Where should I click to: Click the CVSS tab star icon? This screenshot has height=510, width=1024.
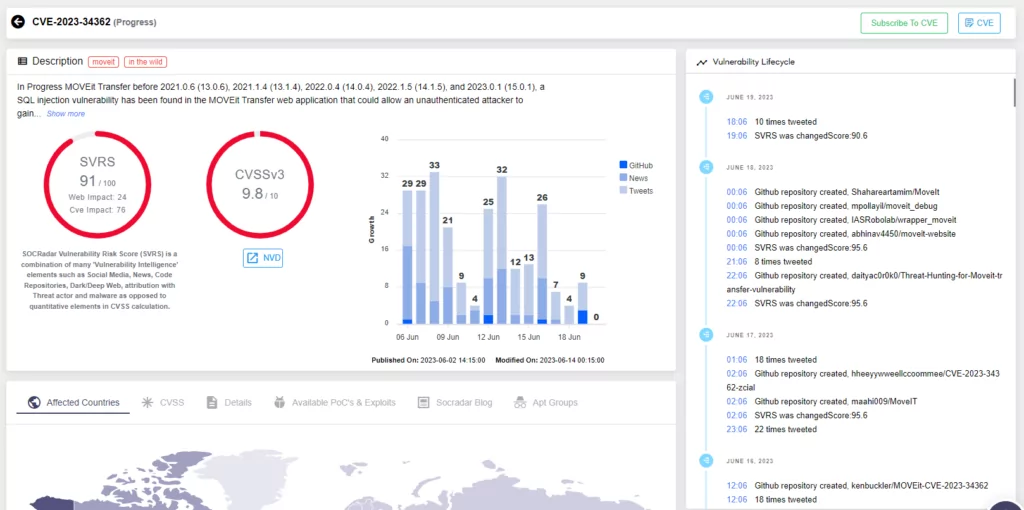pyautogui.click(x=148, y=402)
